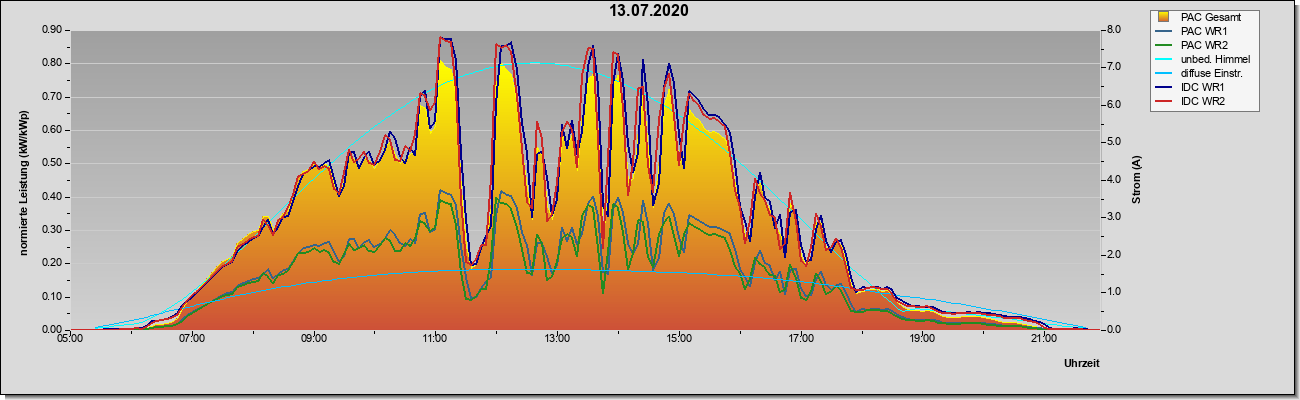
Task: Click the chart title 13.07.2020
Action: pos(650,11)
